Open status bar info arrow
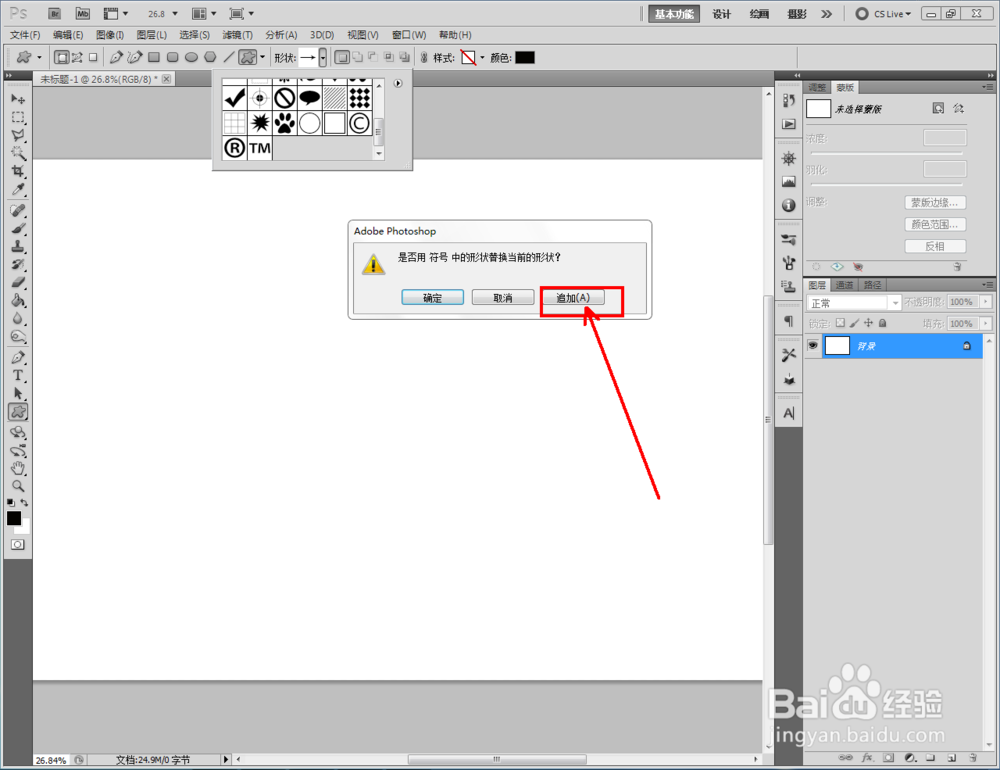 (x=225, y=759)
